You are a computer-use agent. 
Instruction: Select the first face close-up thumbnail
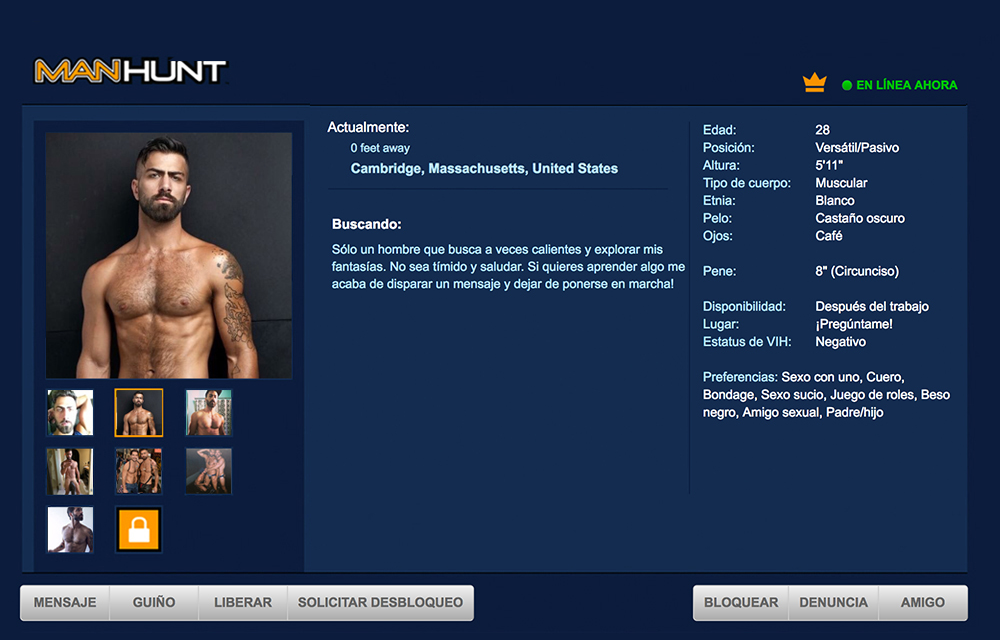point(70,412)
